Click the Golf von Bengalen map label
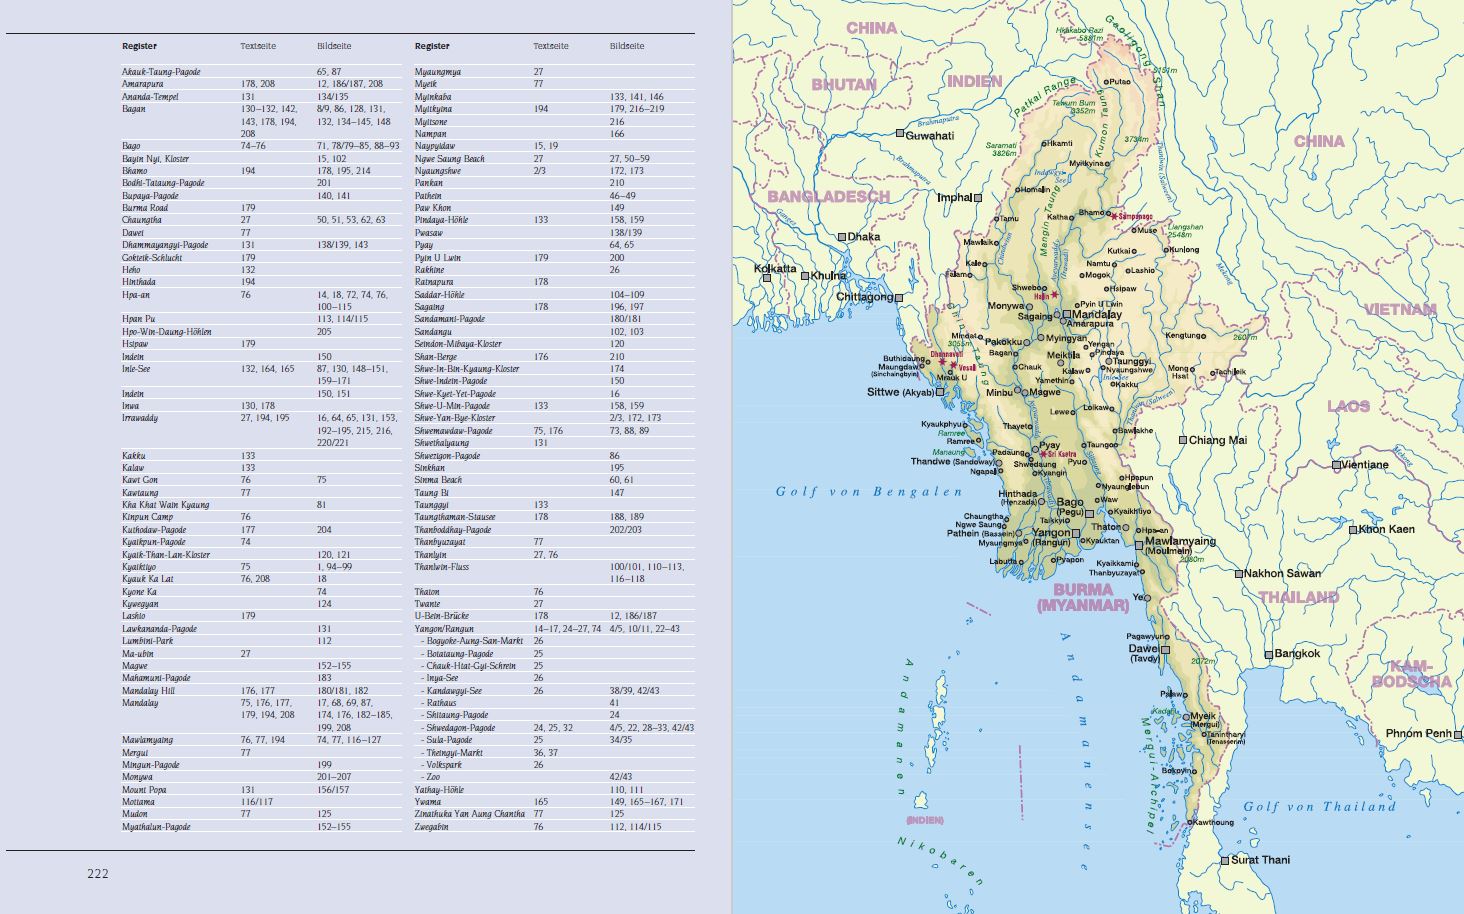 (869, 491)
